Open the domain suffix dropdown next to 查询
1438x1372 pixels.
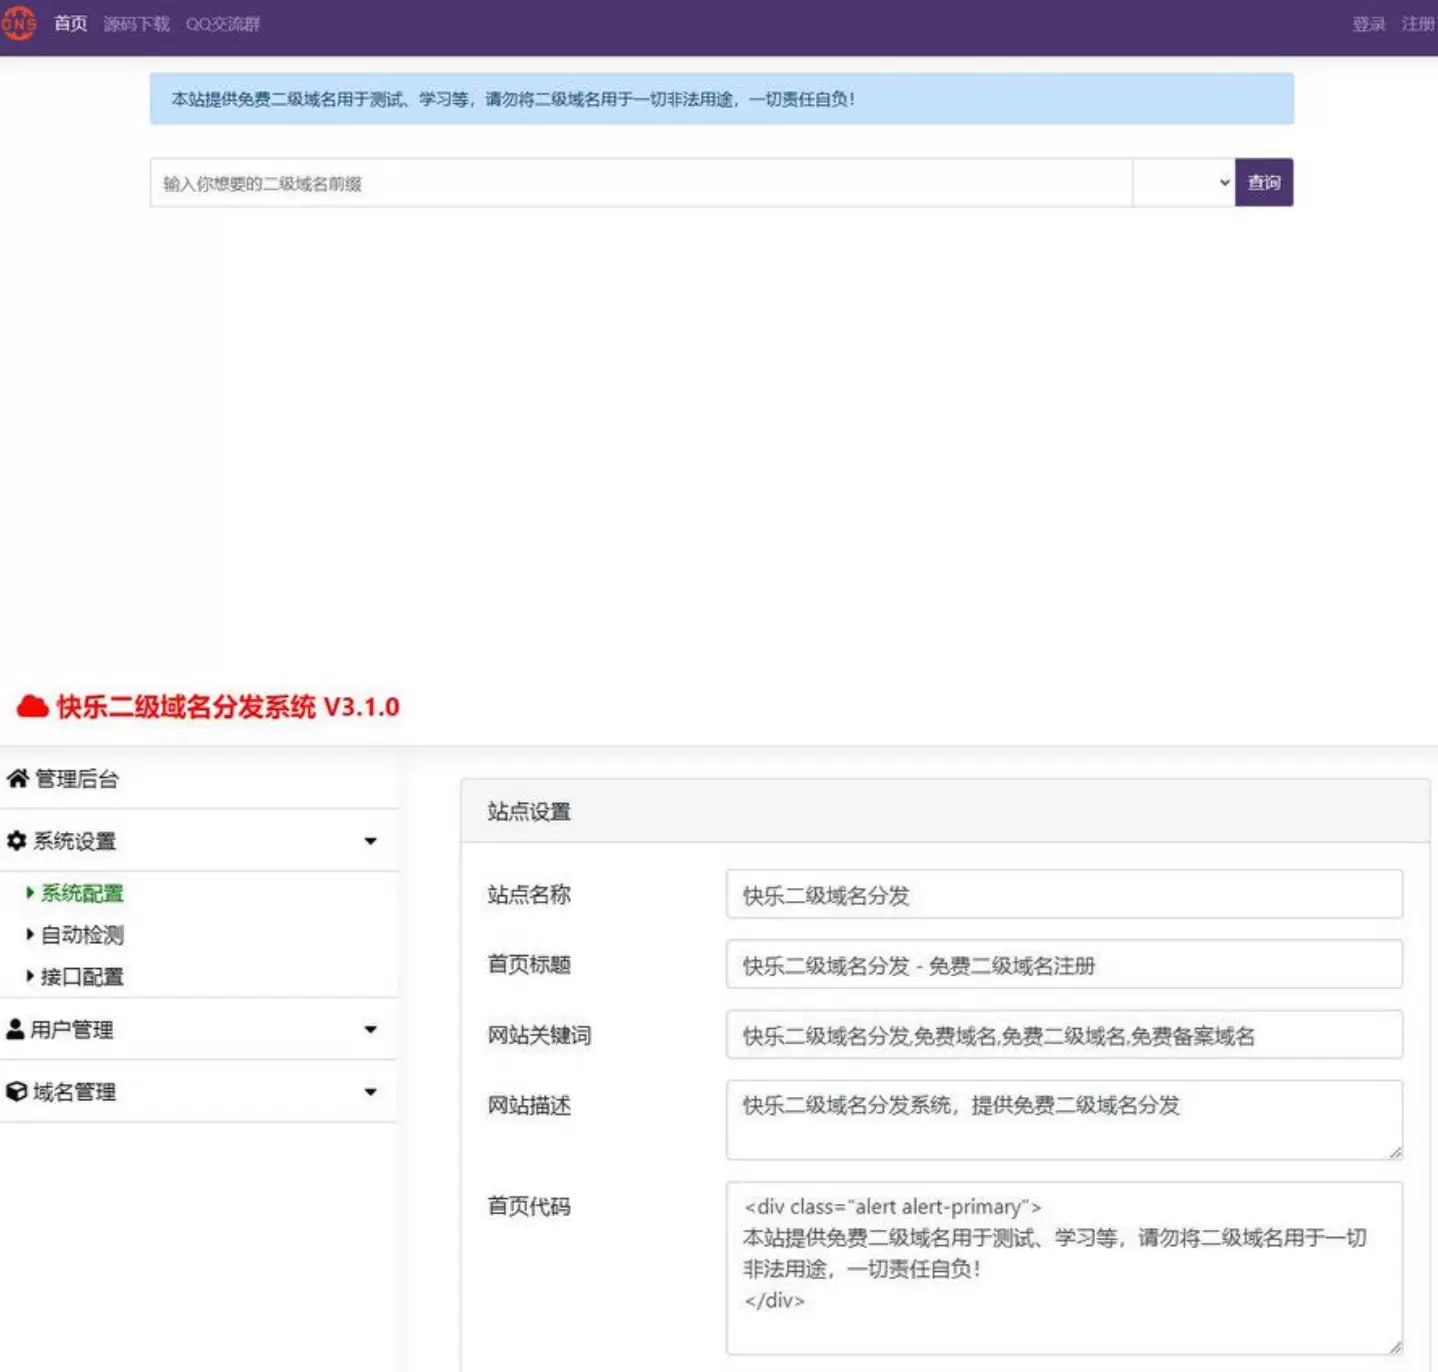point(1184,182)
